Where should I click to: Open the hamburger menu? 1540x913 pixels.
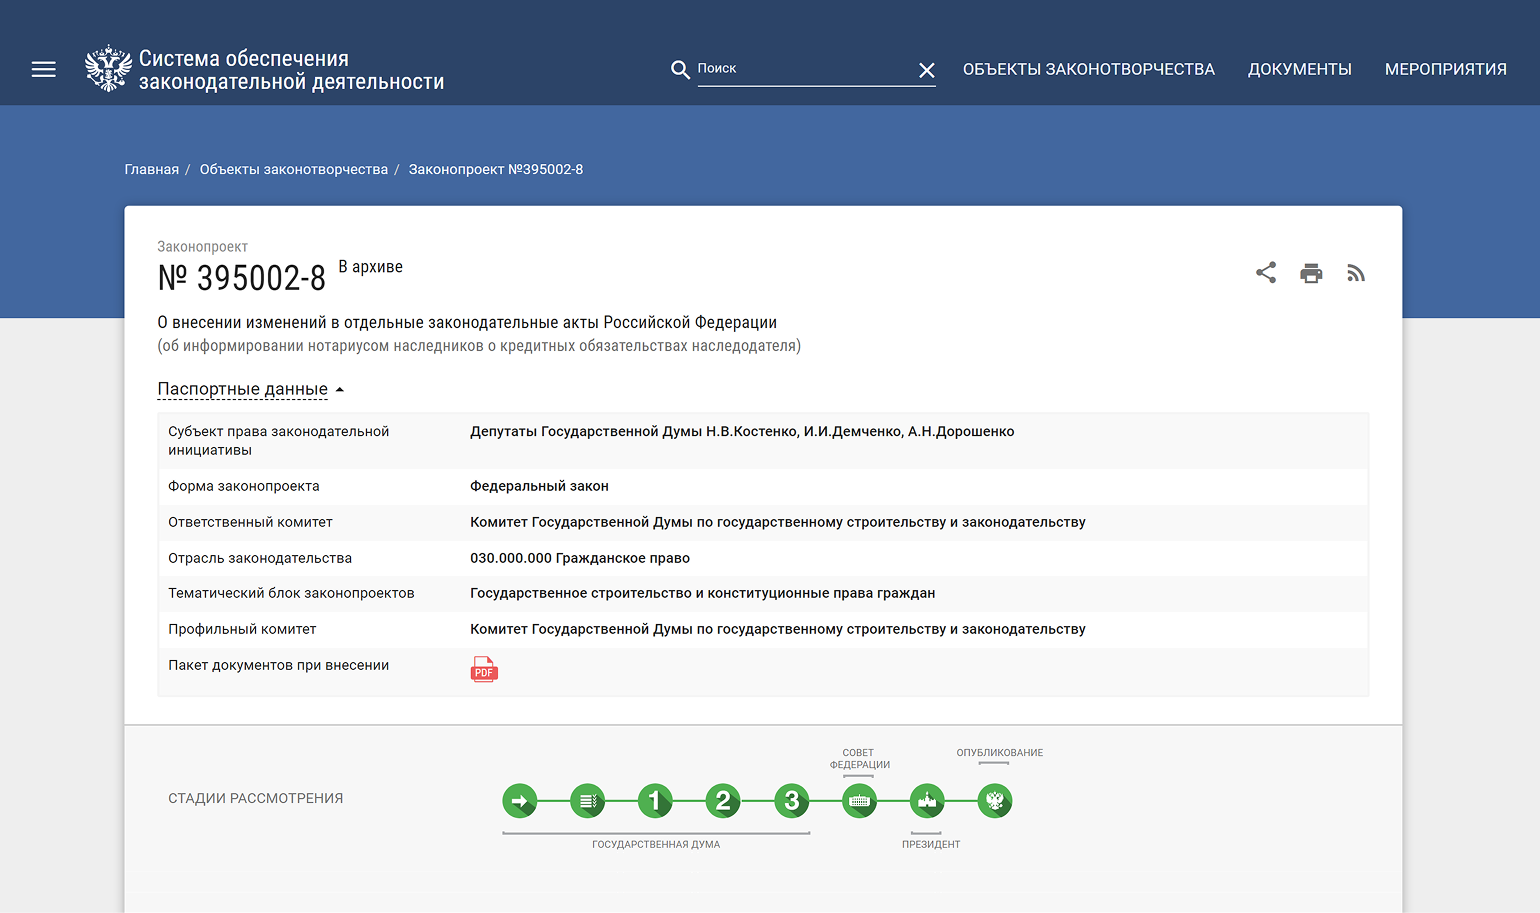(x=43, y=69)
